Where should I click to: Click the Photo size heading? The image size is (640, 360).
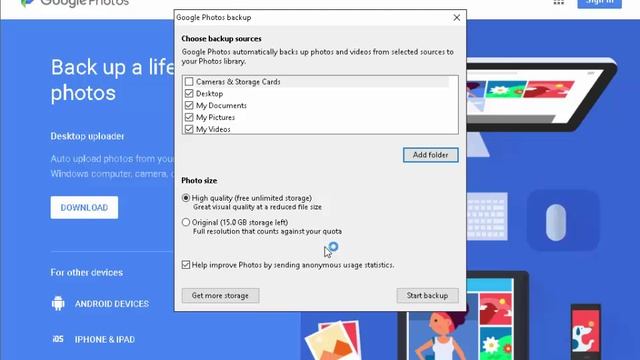199,180
